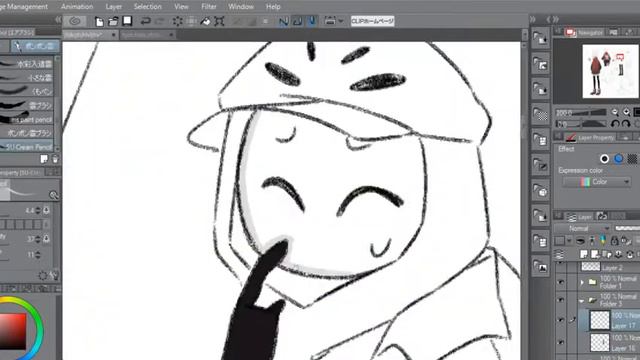Click the Clear/deselect dotted icon
Viewport: 640px width, 360px height.
(x=177, y=21)
